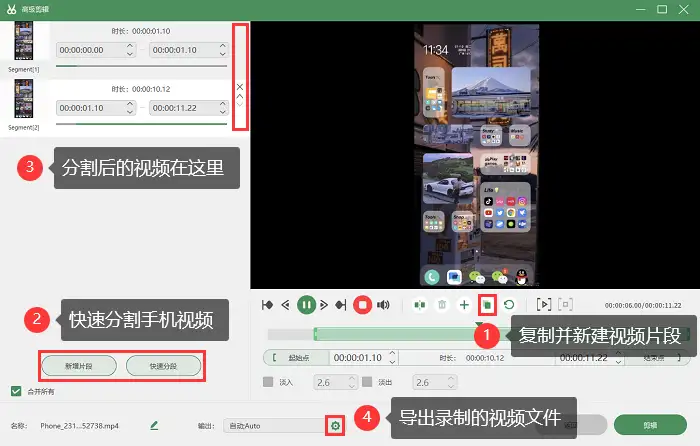This screenshot has width=700, height=446.
Task: Increase Segment[1] start time 00:00:00.00
Action: tap(129, 46)
